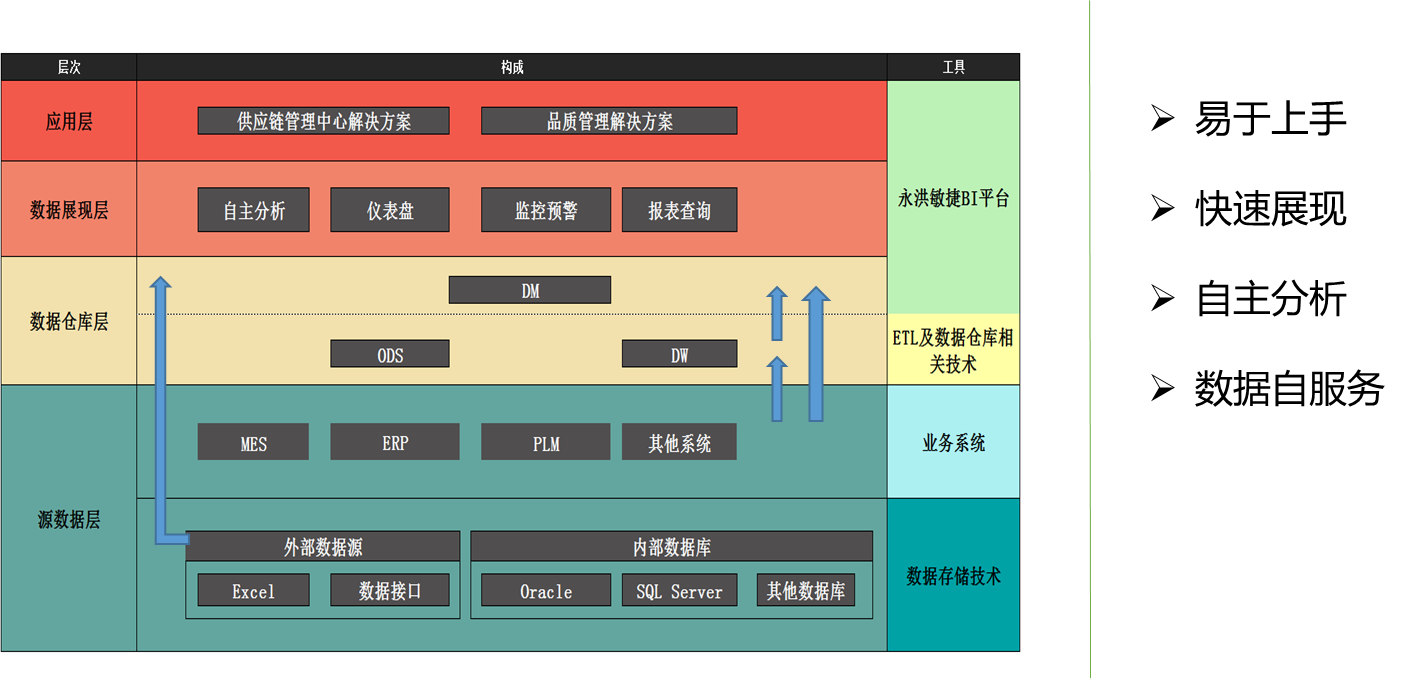Select the Excel box
The height and width of the screenshot is (679, 1408).
click(x=253, y=590)
